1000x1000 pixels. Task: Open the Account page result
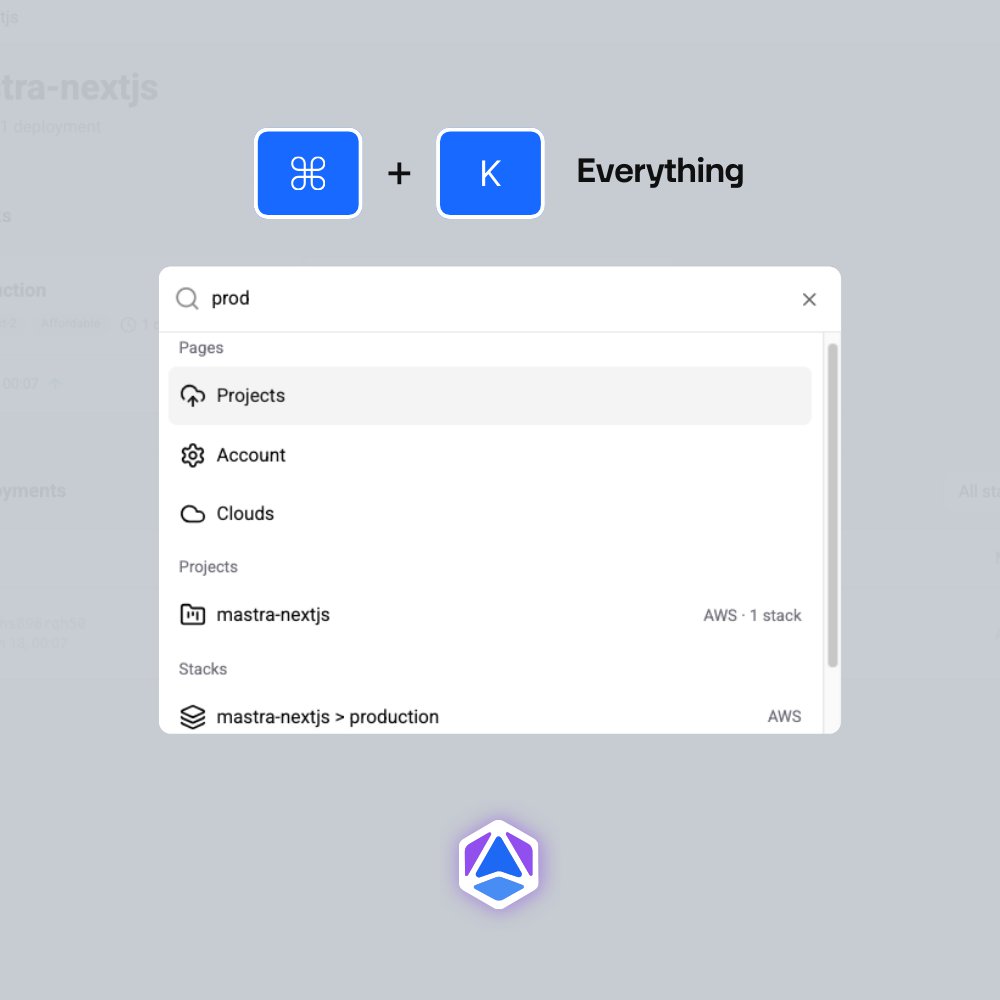tap(489, 455)
